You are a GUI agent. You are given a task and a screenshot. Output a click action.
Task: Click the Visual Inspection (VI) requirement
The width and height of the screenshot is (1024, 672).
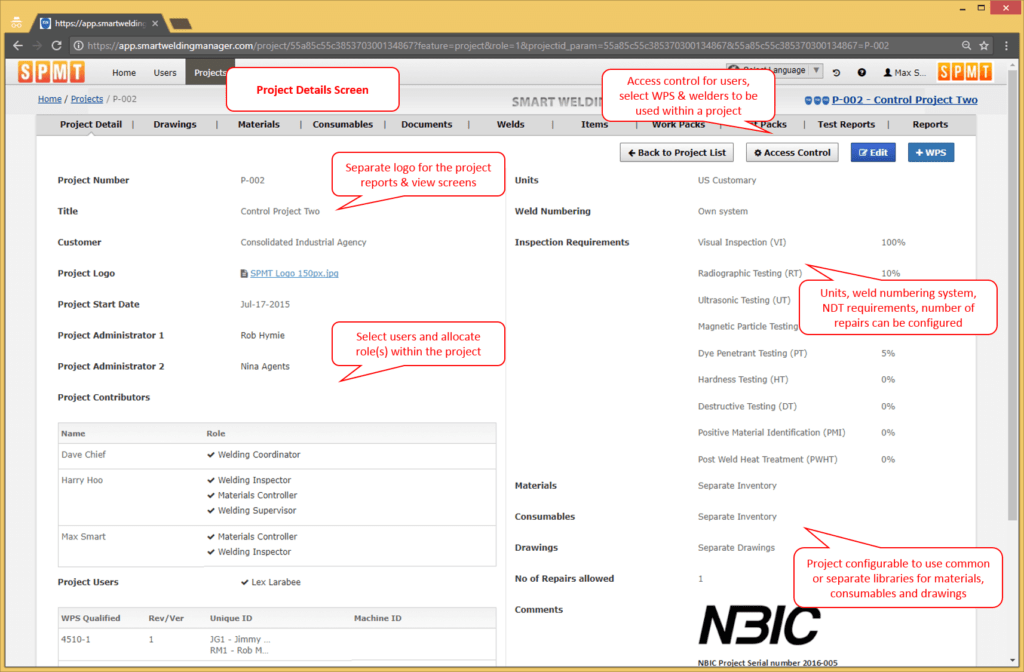(741, 242)
